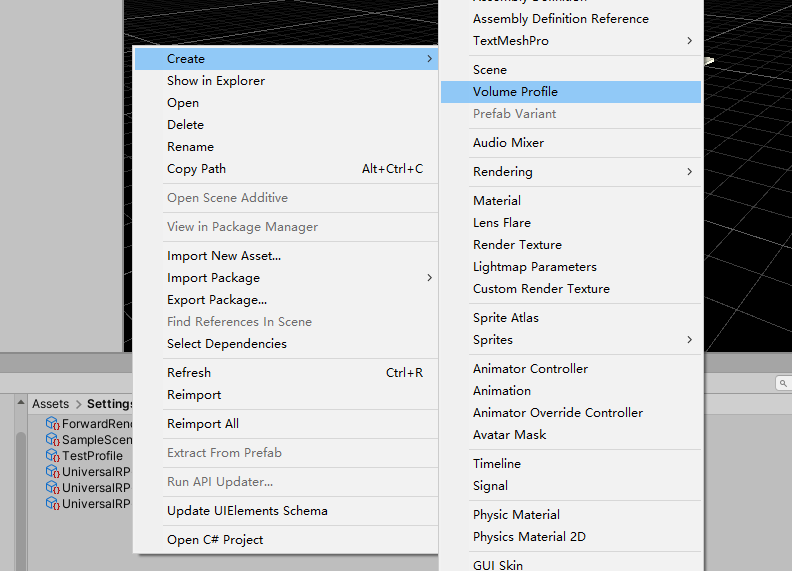This screenshot has width=792, height=571.
Task: Select Assembly Definition Reference
Action: point(571,19)
